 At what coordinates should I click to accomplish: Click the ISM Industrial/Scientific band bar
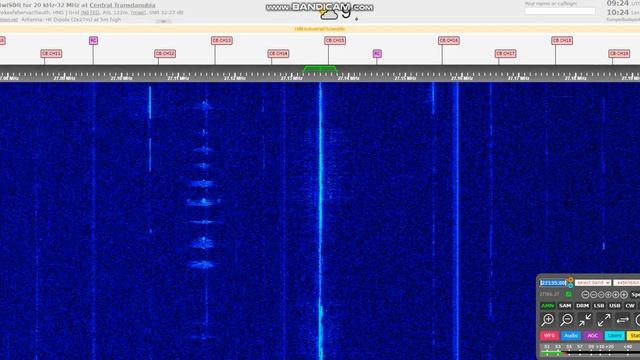(x=320, y=29)
